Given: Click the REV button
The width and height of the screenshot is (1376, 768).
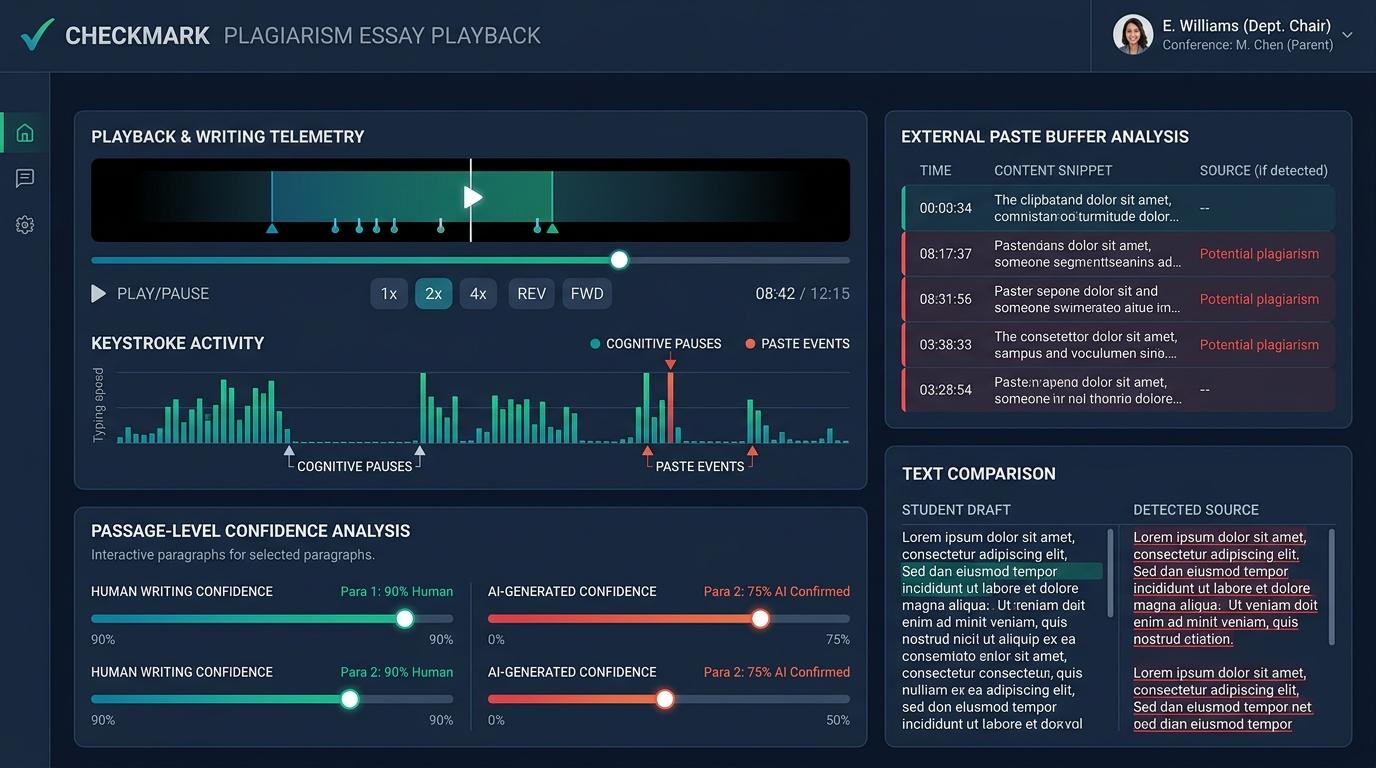Looking at the screenshot, I should pyautogui.click(x=531, y=293).
